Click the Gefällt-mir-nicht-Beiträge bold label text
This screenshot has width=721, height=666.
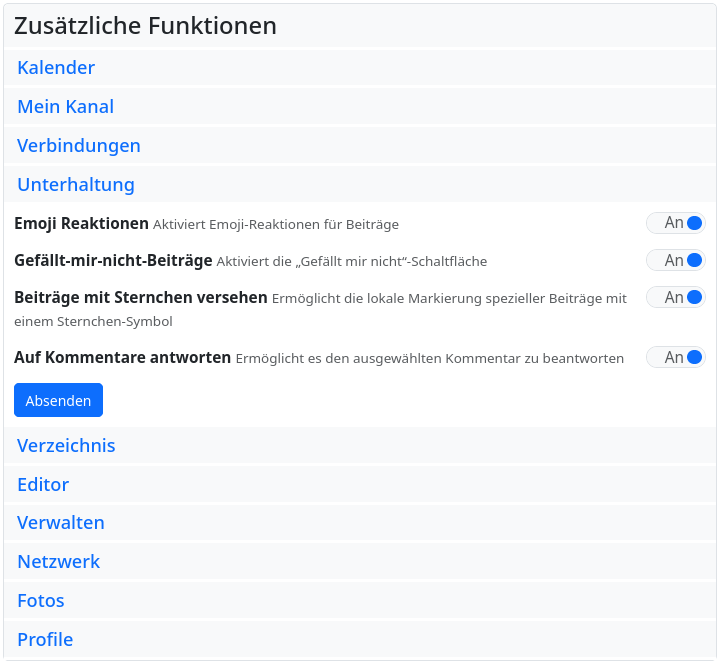click(x=113, y=261)
